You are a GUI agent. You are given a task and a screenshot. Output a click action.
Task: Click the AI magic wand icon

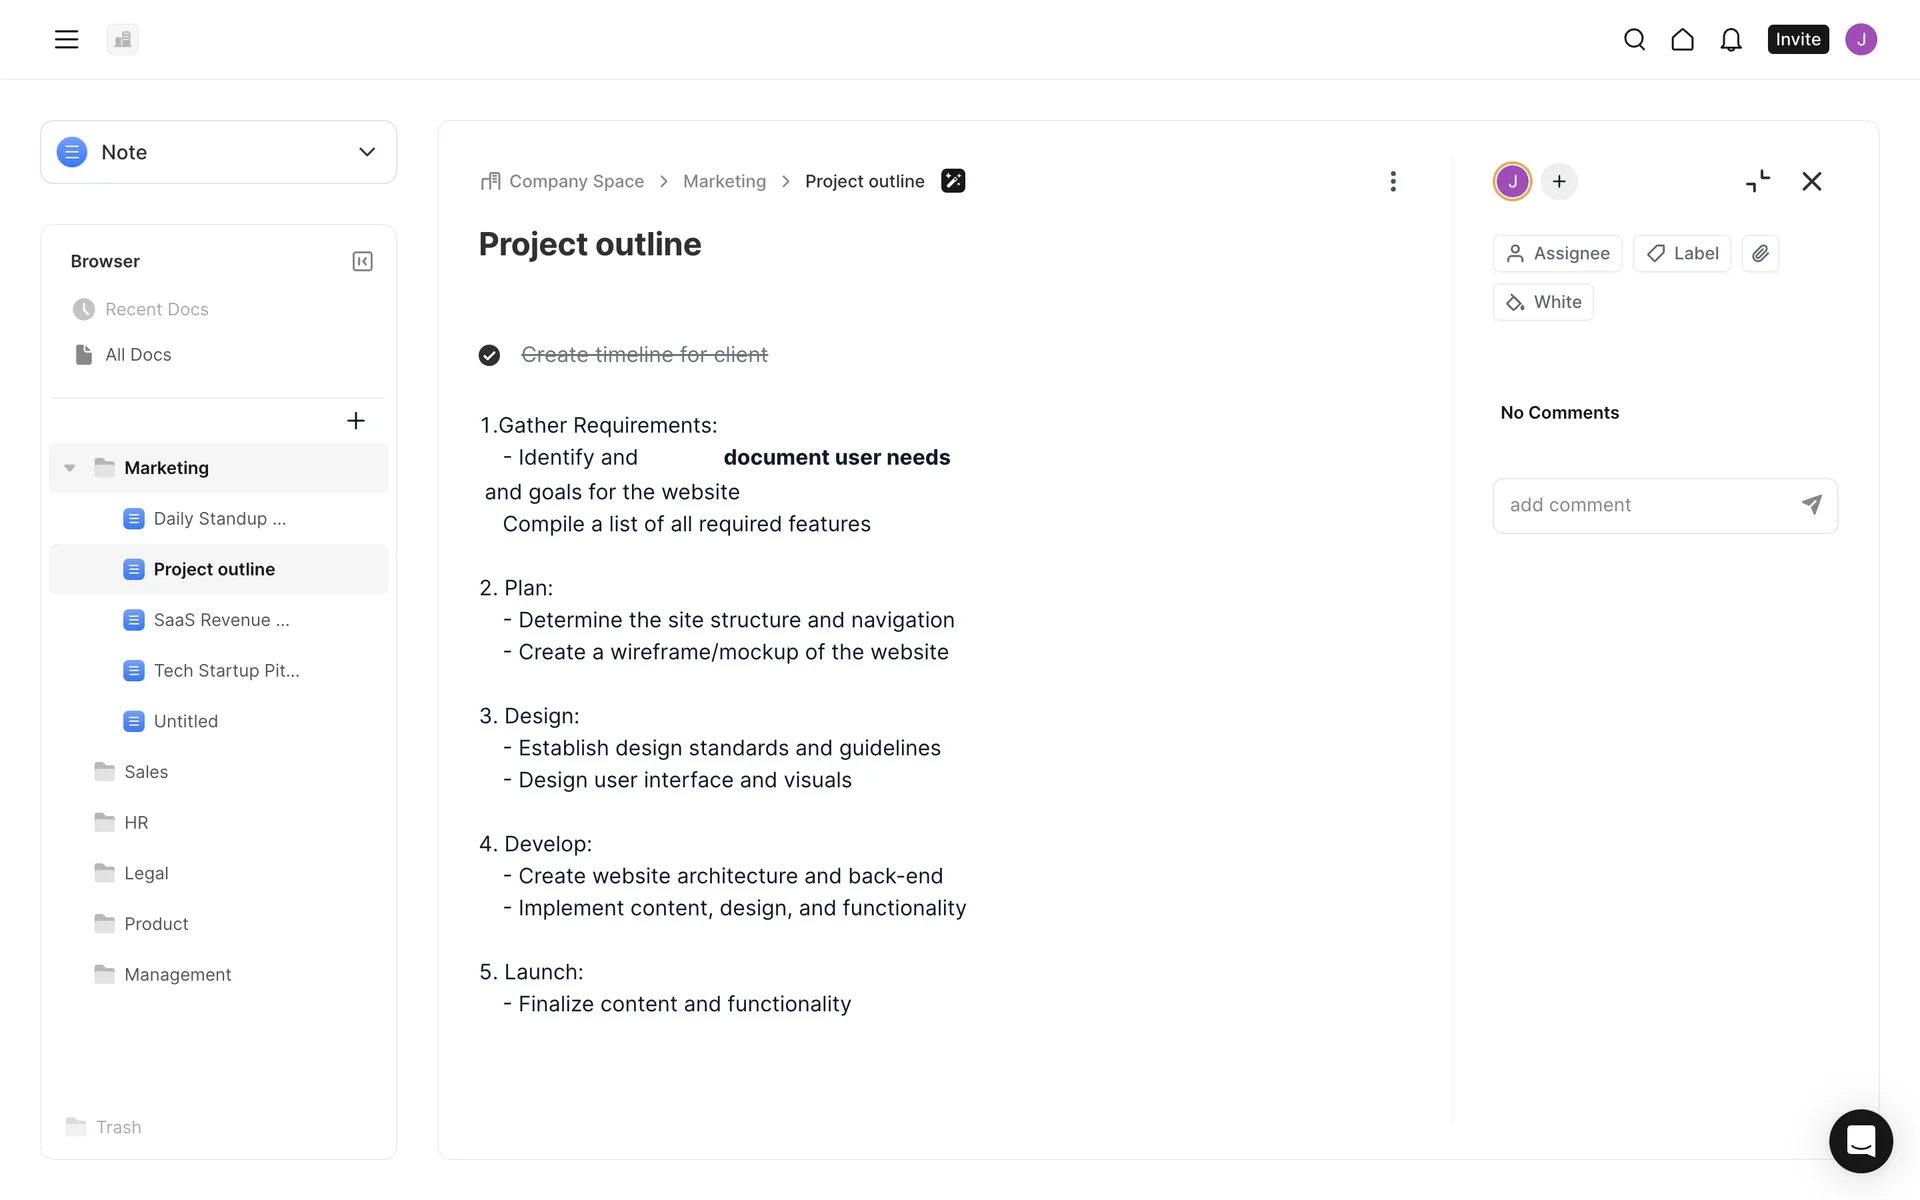[953, 181]
